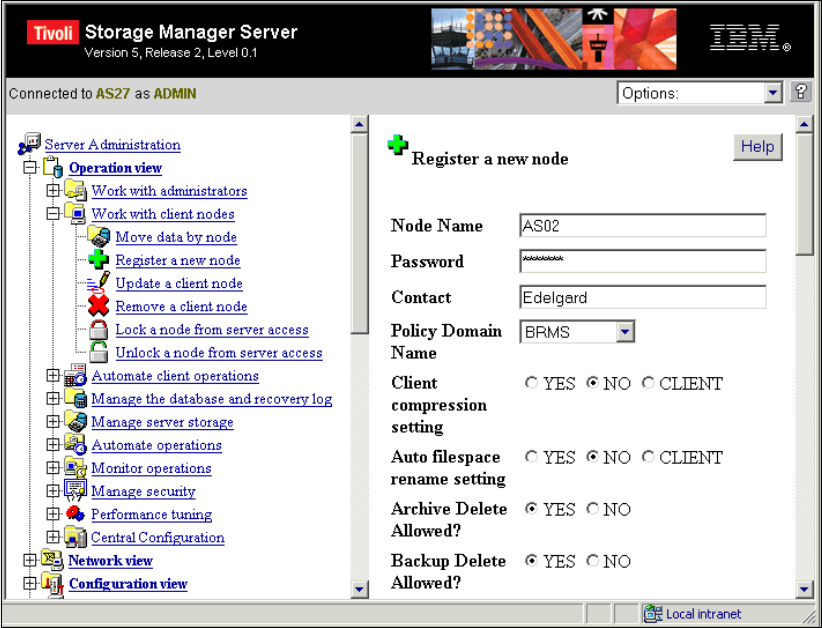Open the Update a client node link
The width and height of the screenshot is (822, 628).
coord(179,283)
